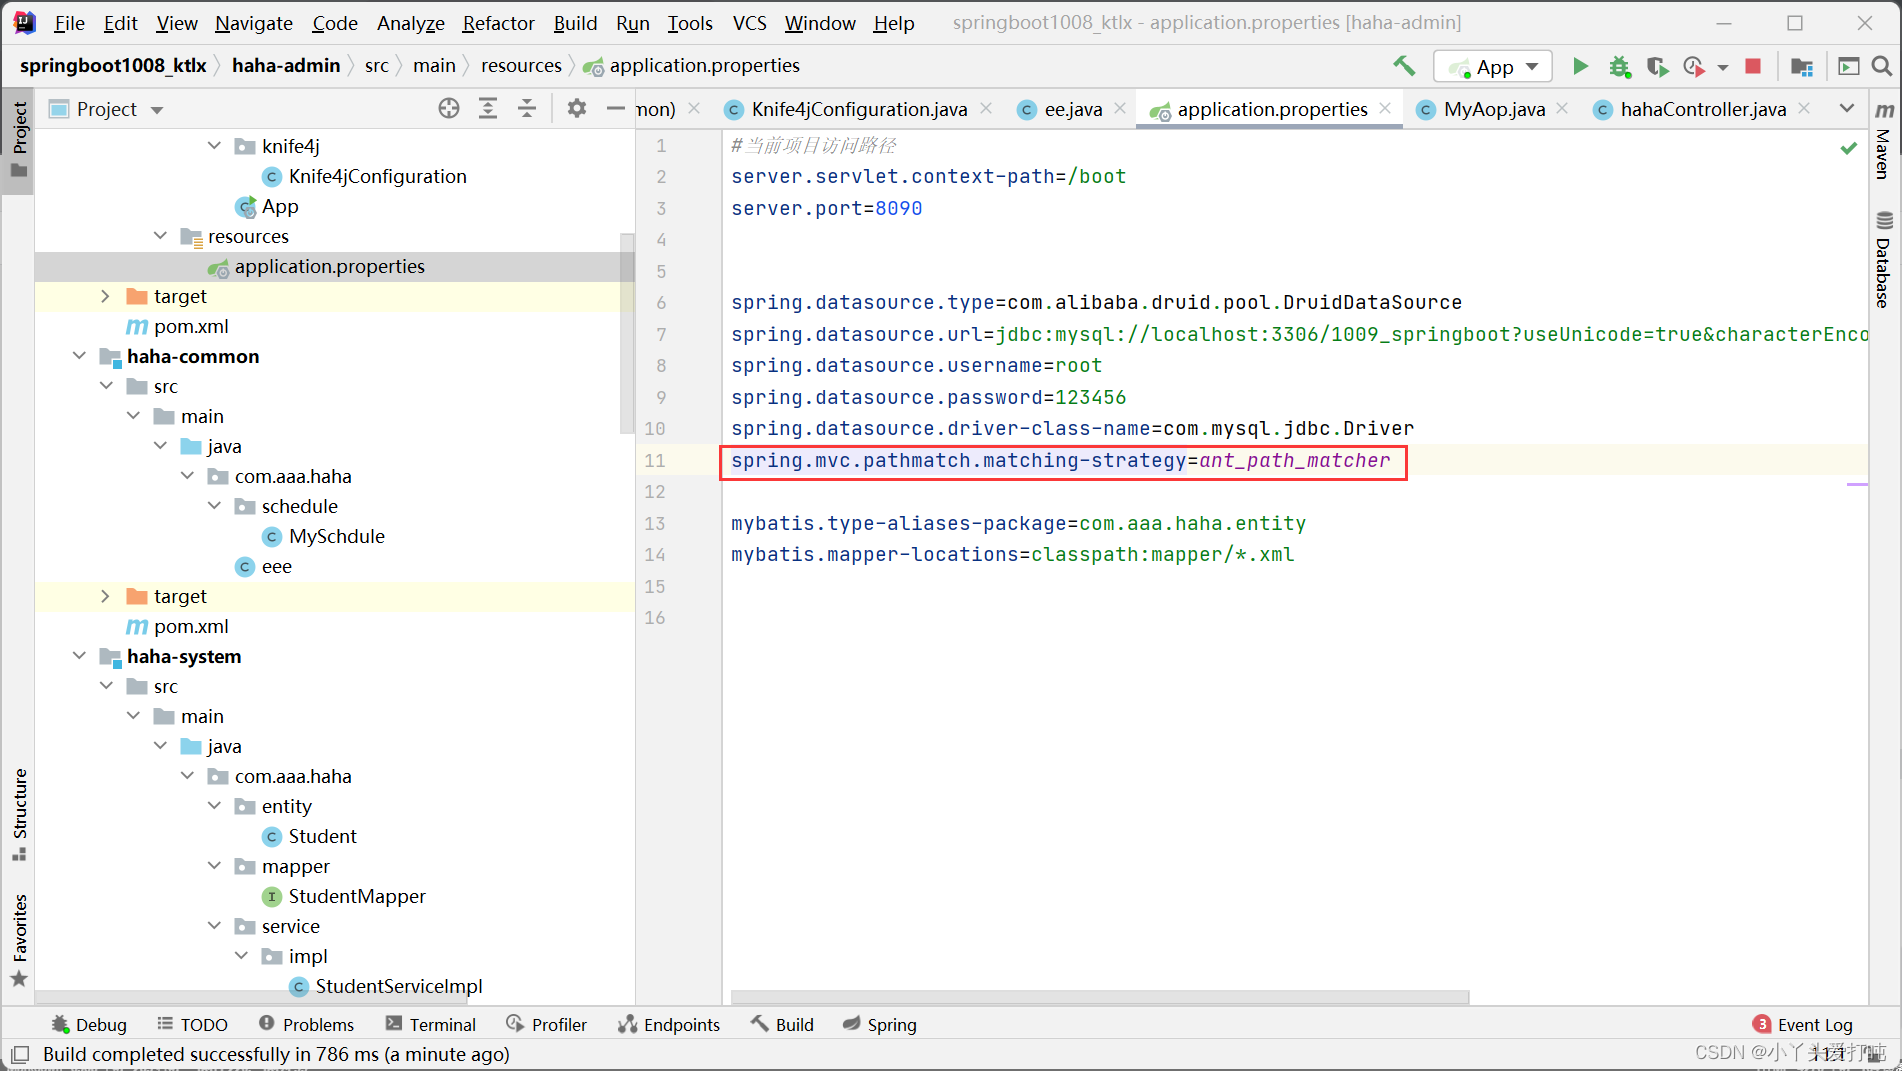
Task: Collapse the impl package
Action: pos(241,956)
